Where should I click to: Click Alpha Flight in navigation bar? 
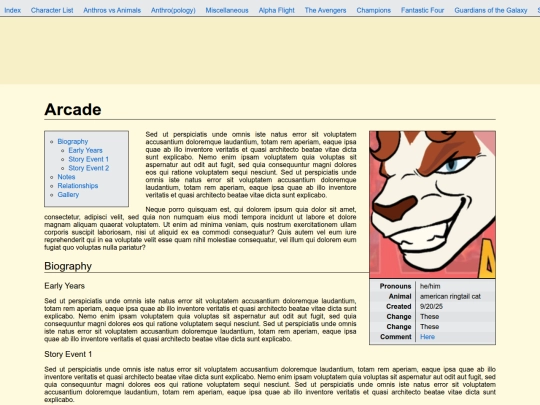click(x=277, y=10)
